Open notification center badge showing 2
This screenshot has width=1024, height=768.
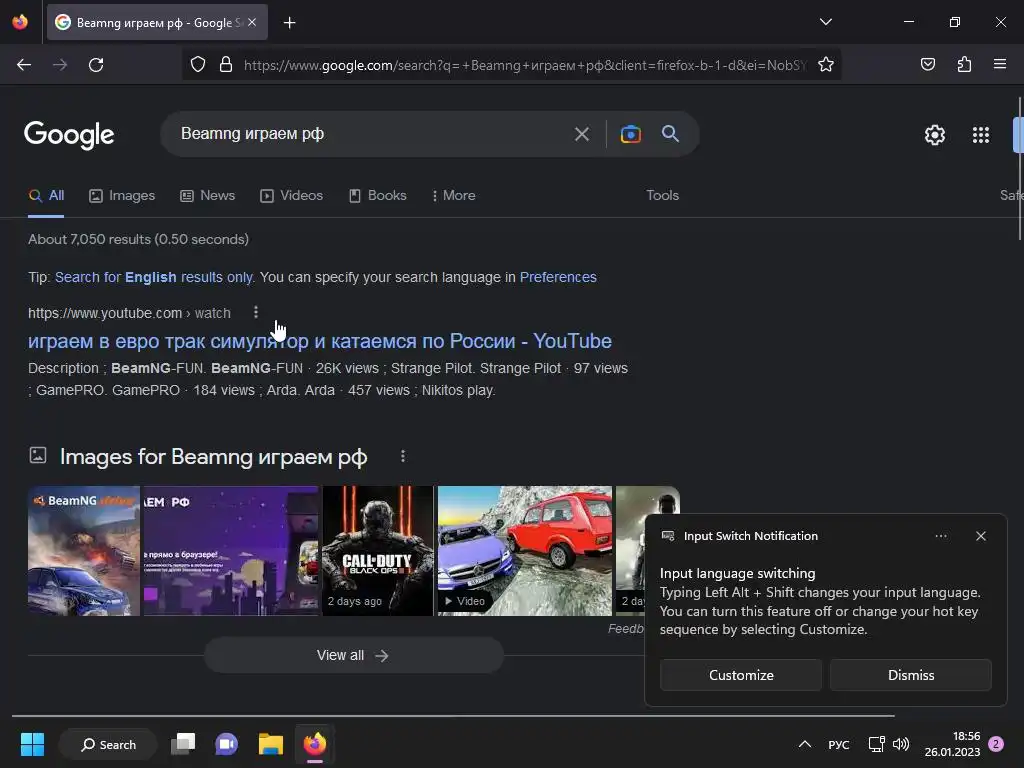(x=996, y=744)
